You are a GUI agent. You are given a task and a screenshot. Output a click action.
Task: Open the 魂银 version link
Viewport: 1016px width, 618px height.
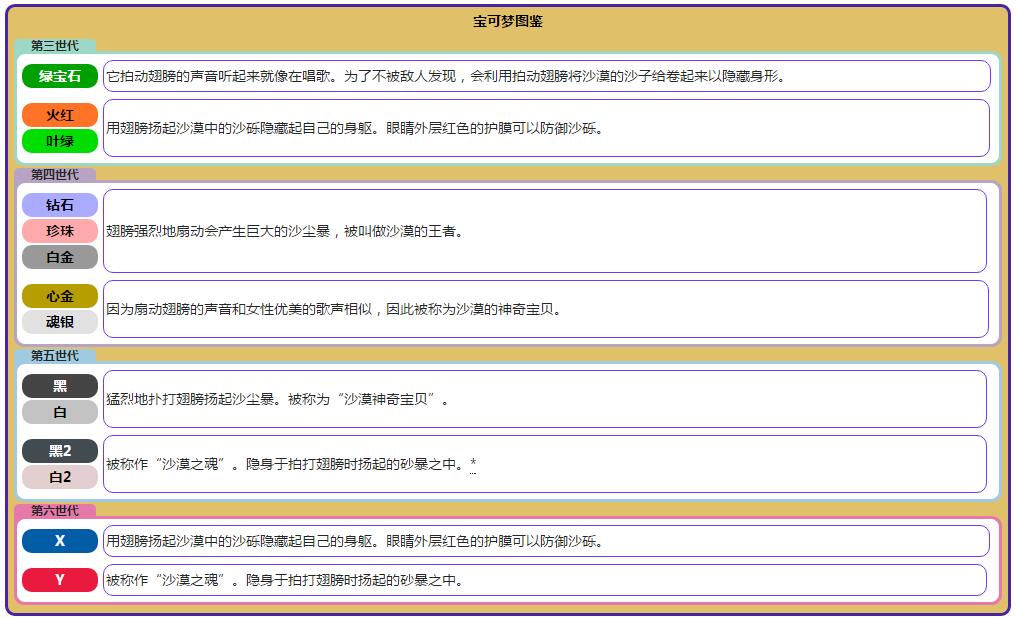pos(60,321)
